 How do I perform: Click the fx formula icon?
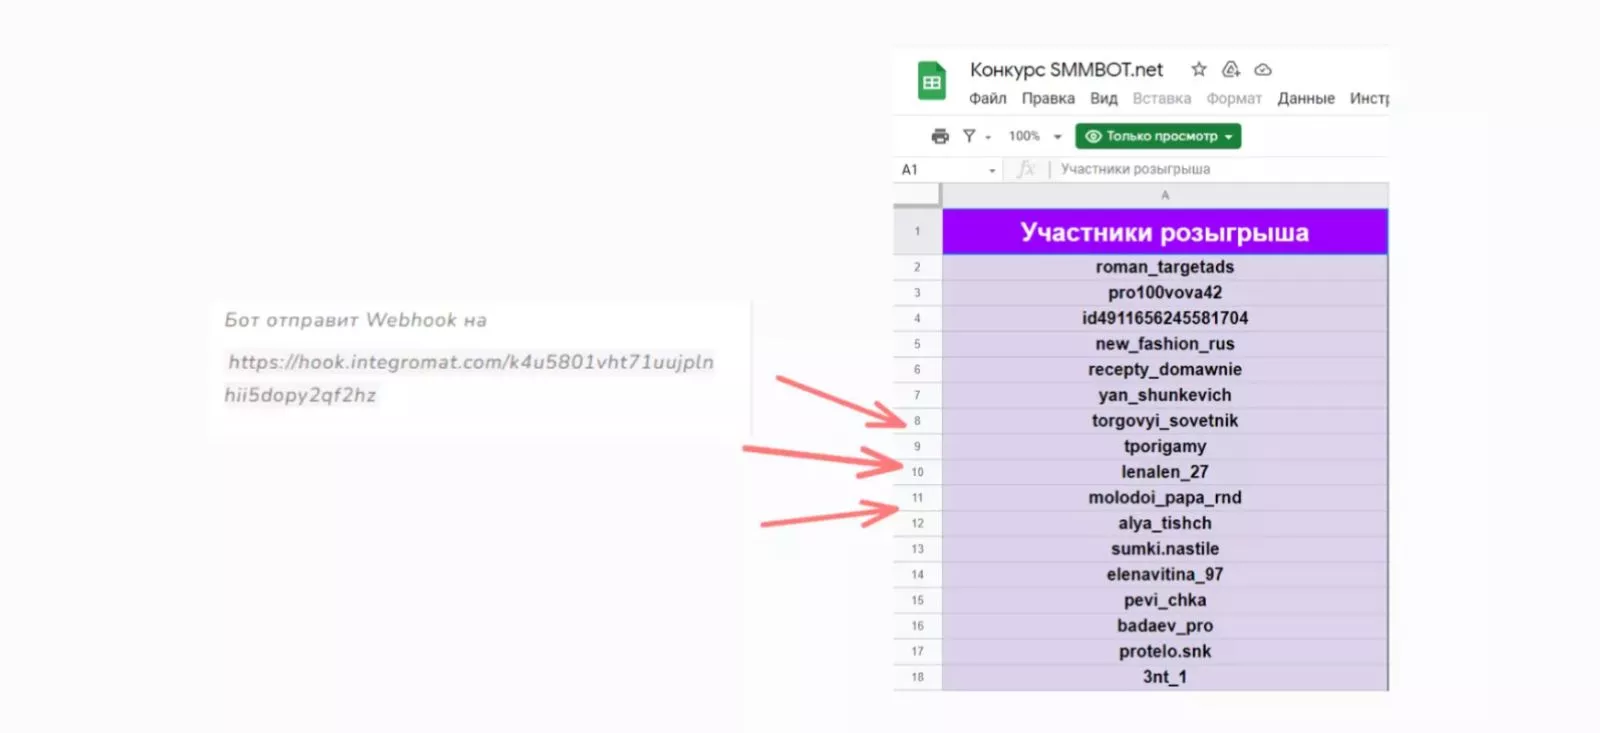pyautogui.click(x=1025, y=169)
